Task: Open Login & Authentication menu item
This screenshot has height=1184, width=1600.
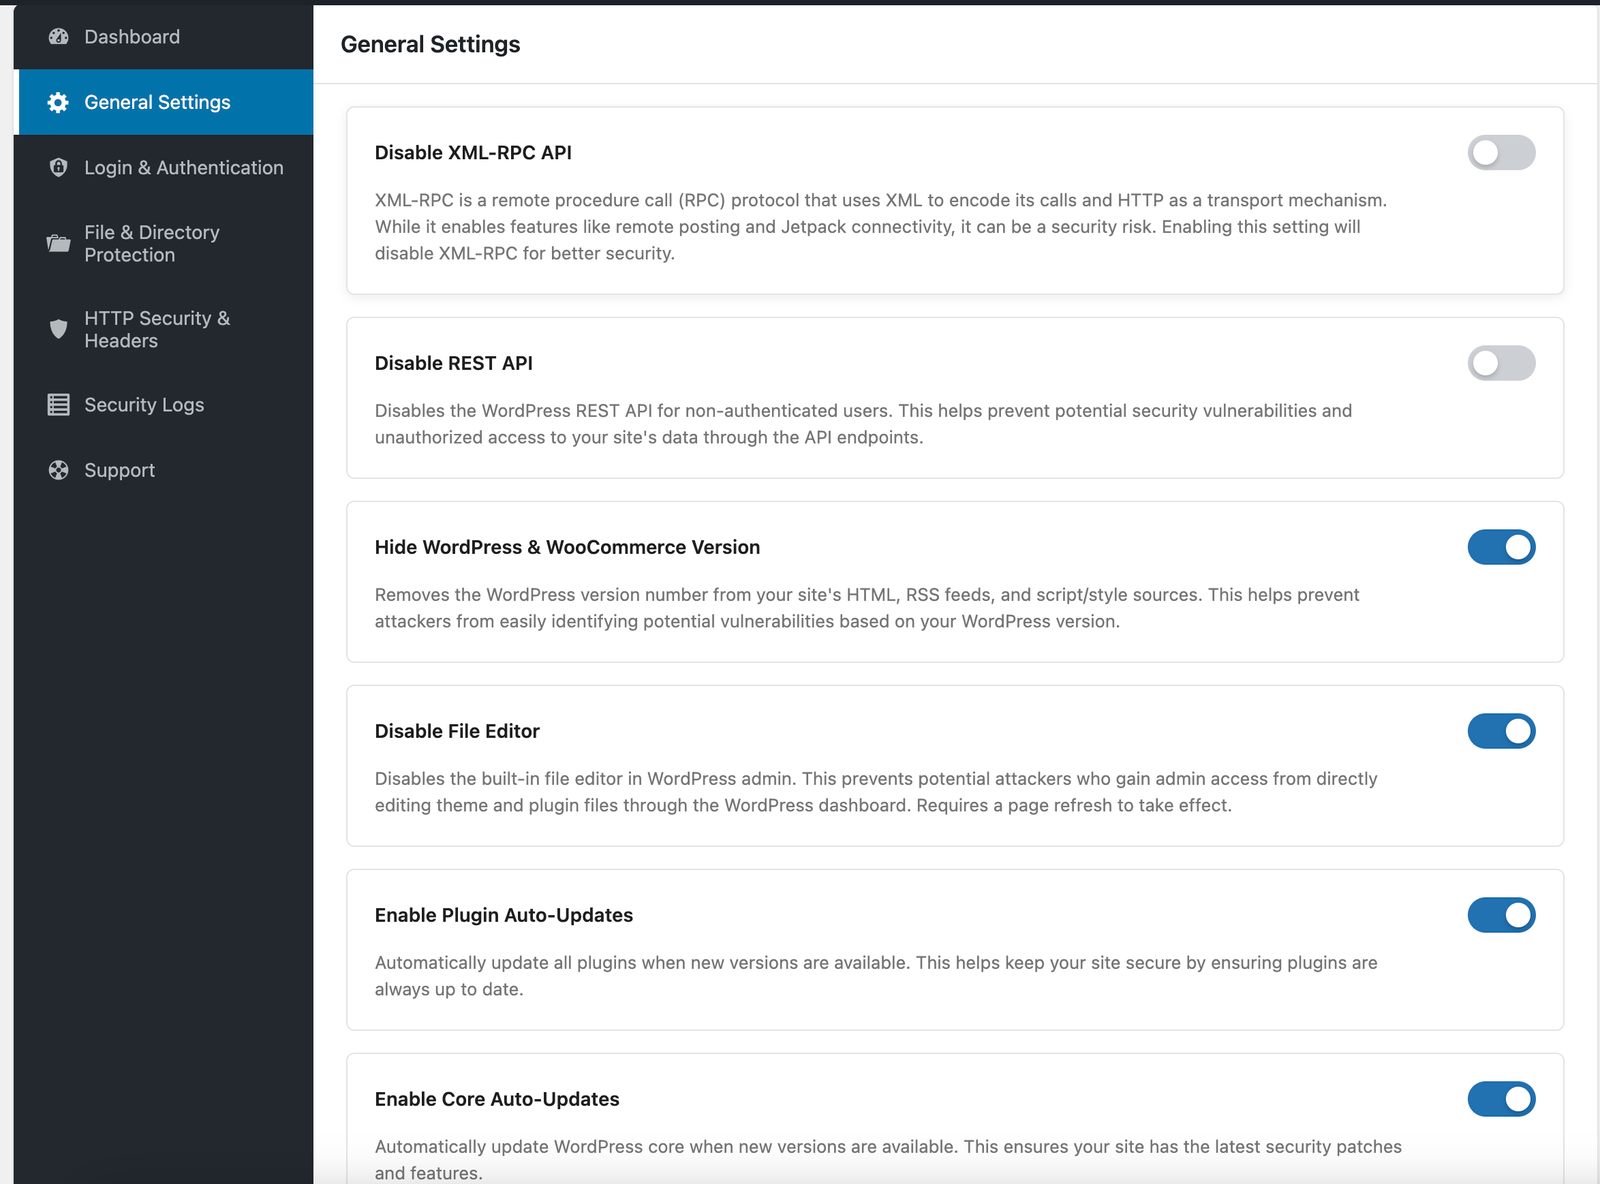Action: pyautogui.click(x=165, y=167)
